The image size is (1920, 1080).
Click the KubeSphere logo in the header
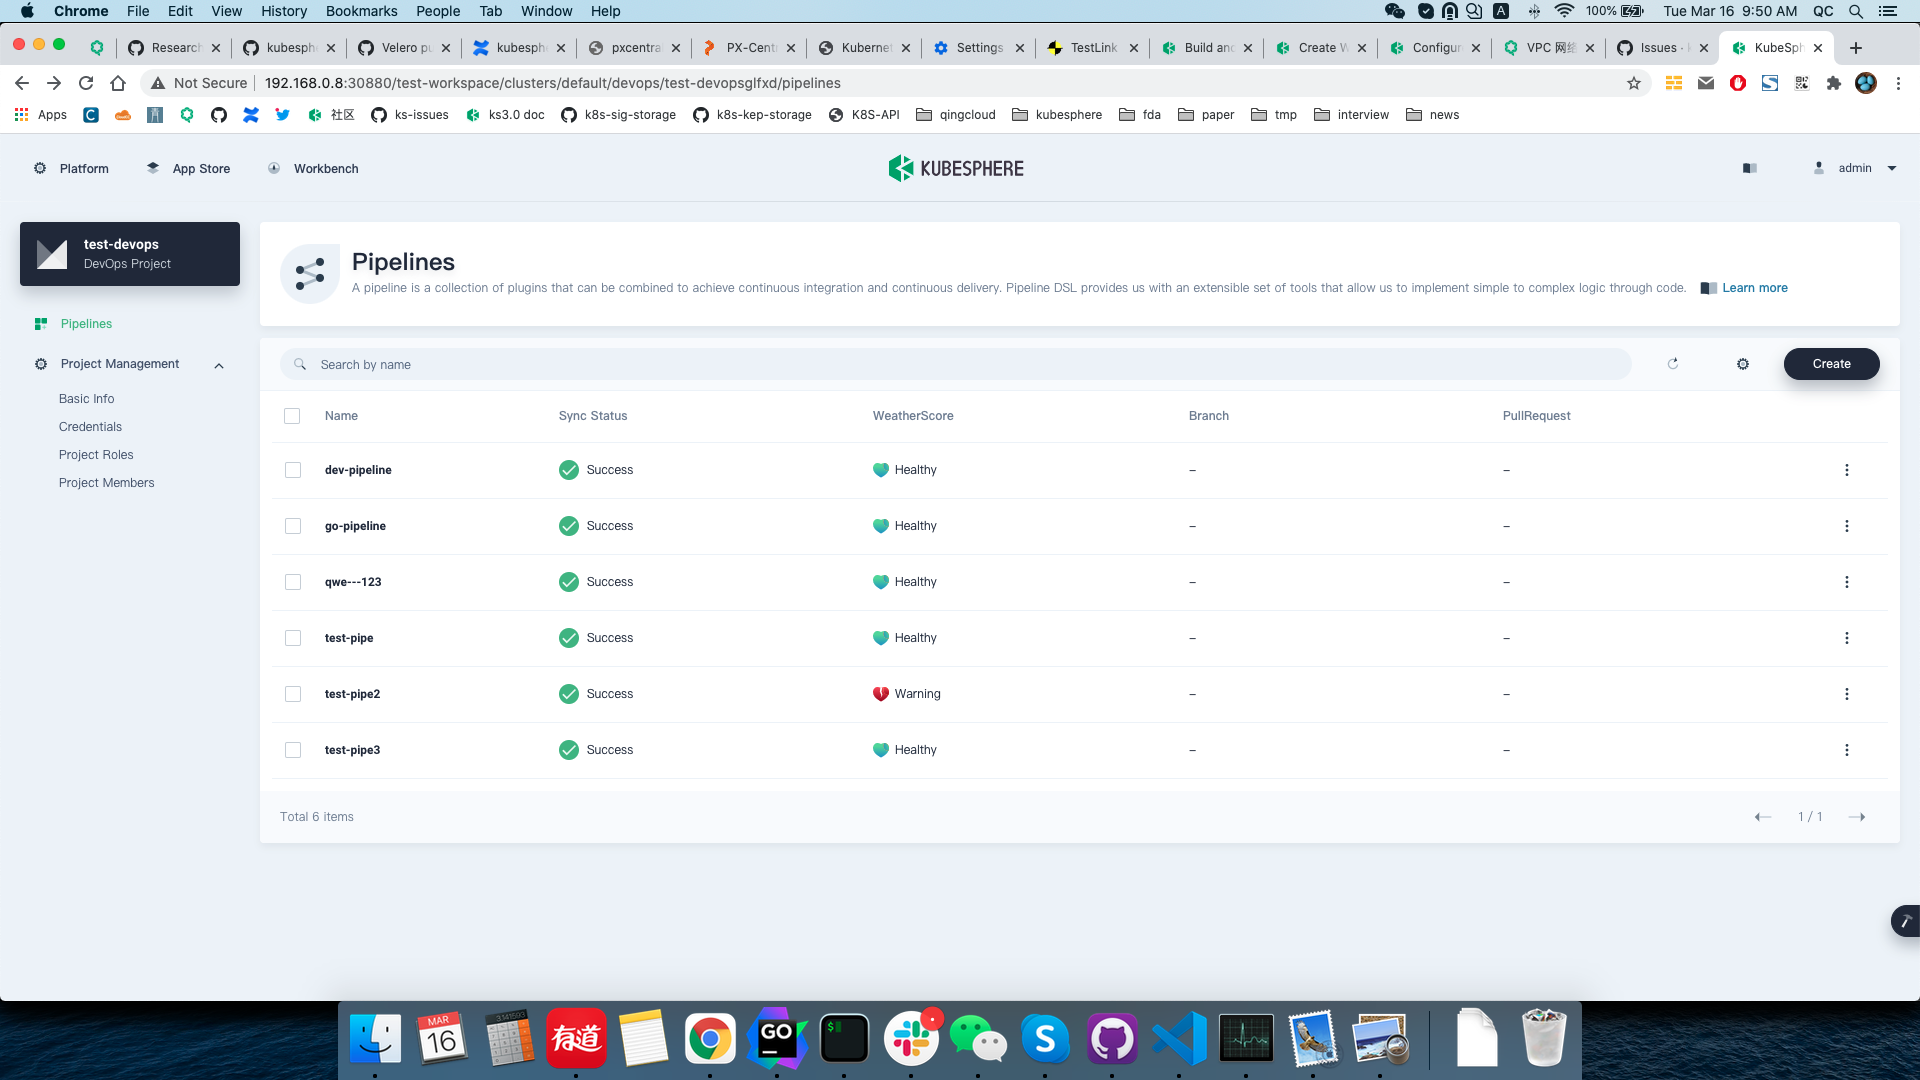956,168
